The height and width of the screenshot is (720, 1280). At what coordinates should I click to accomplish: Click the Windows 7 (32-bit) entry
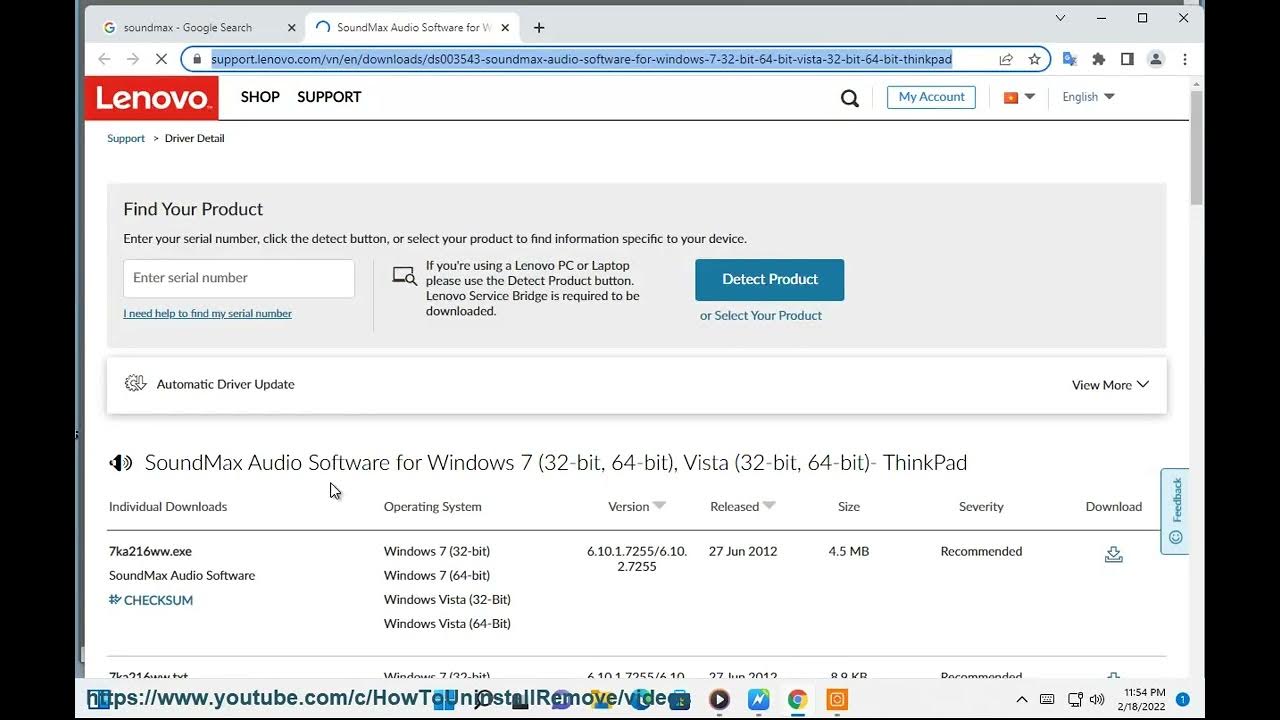tap(437, 552)
